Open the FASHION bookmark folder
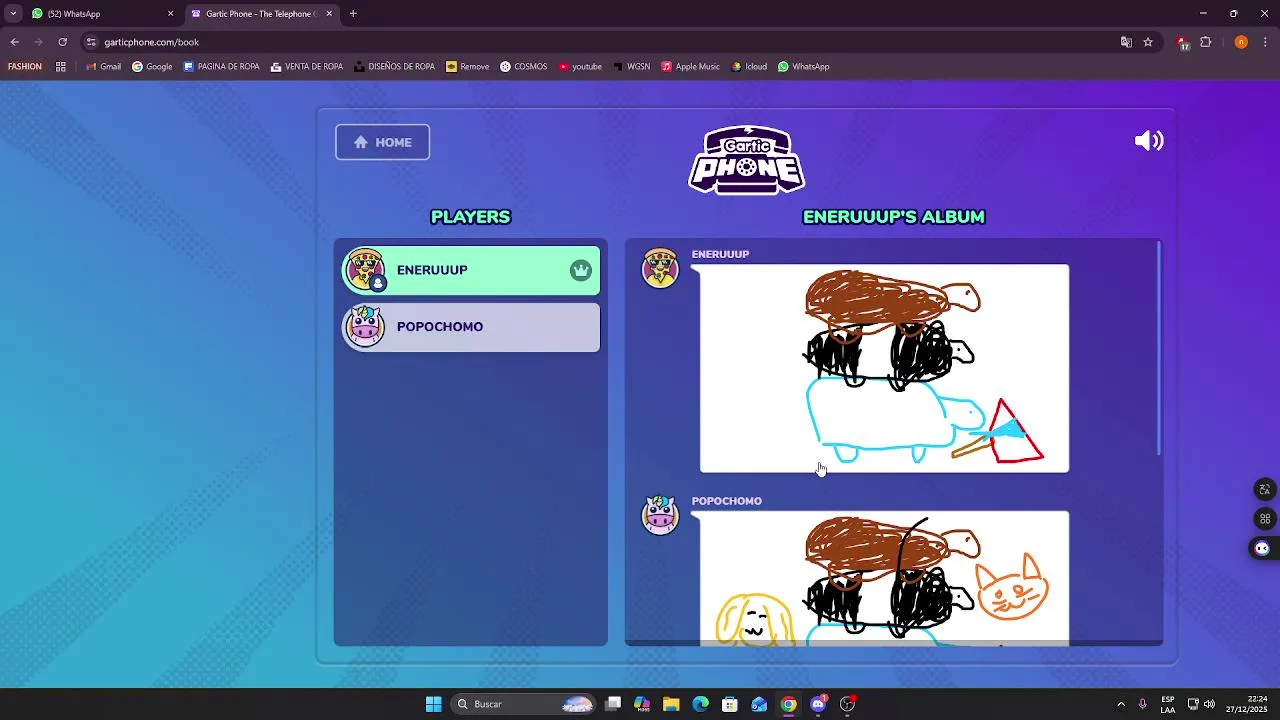Image resolution: width=1280 pixels, height=720 pixels. coord(25,67)
